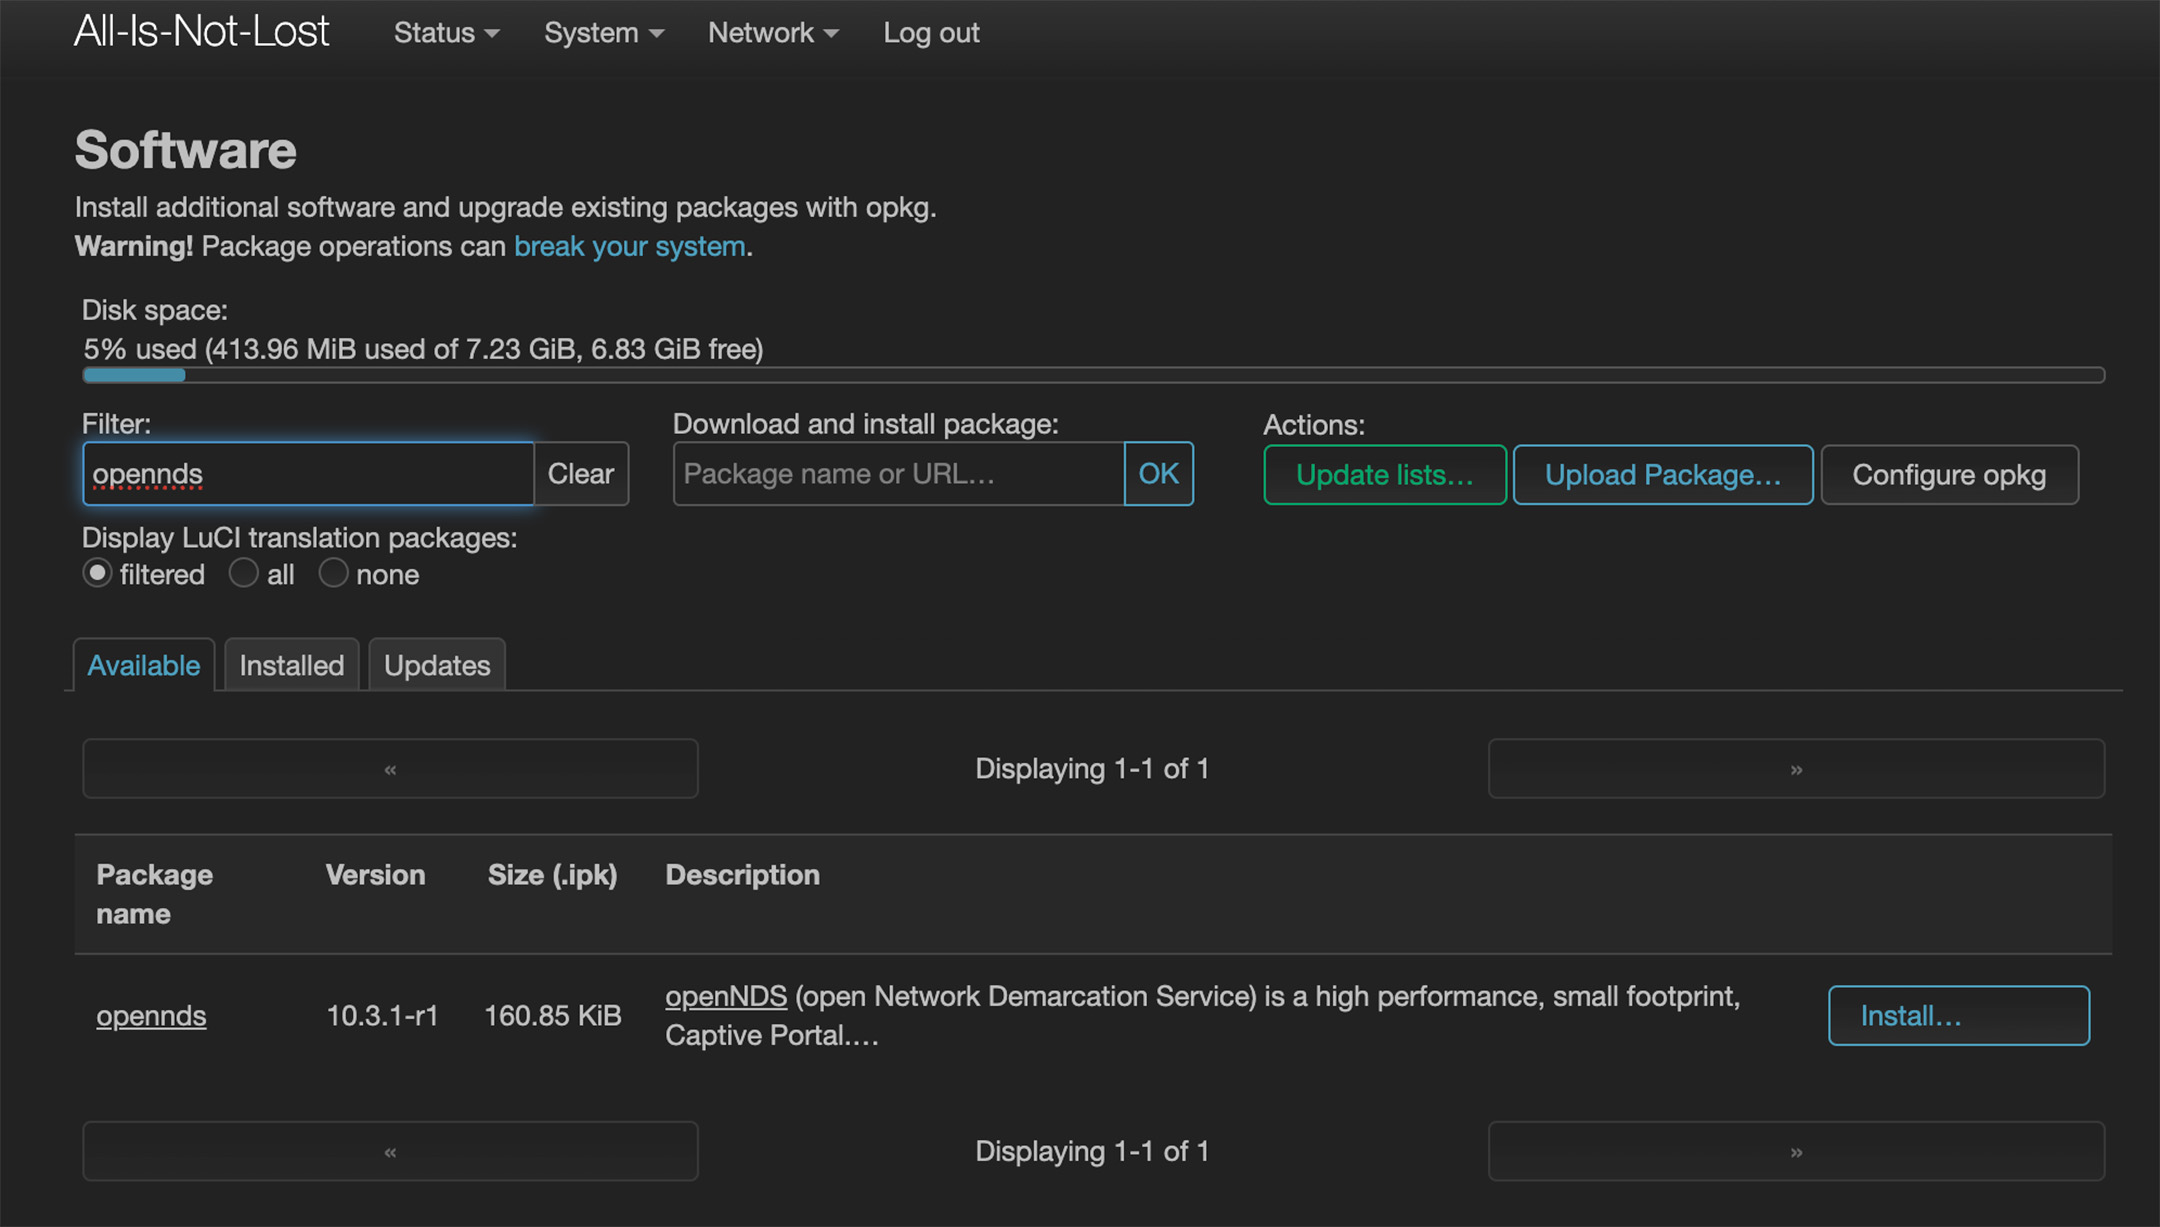Viewport: 2160px width, 1227px height.
Task: Open the System menu
Action: (602, 32)
